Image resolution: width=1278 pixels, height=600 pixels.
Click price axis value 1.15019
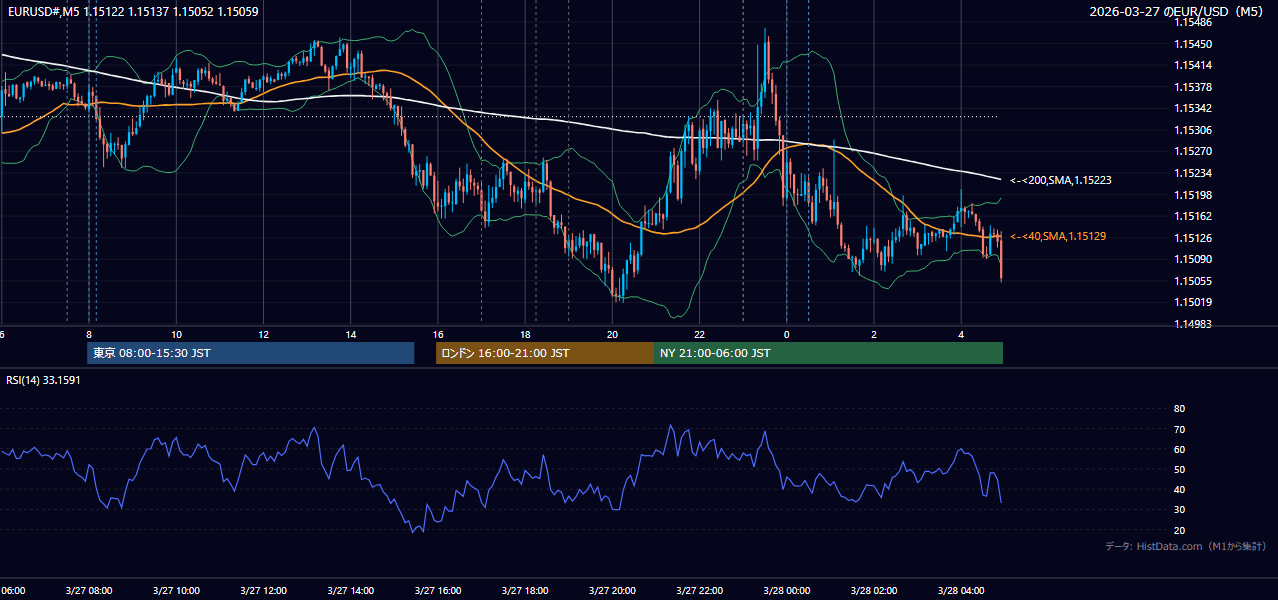coord(1193,302)
